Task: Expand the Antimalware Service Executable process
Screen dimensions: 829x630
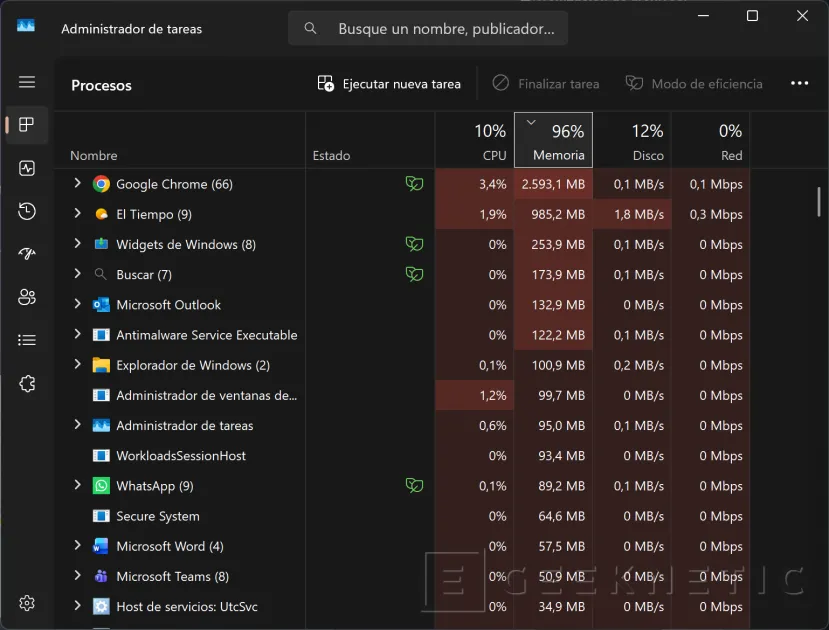Action: click(77, 333)
